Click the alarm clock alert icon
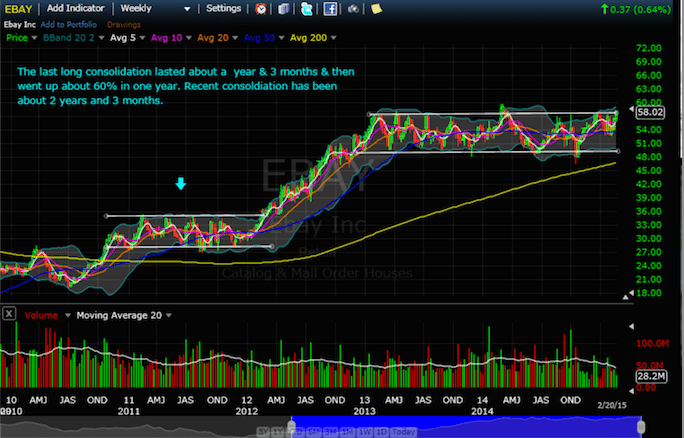This screenshot has height=438, width=684. [x=261, y=9]
